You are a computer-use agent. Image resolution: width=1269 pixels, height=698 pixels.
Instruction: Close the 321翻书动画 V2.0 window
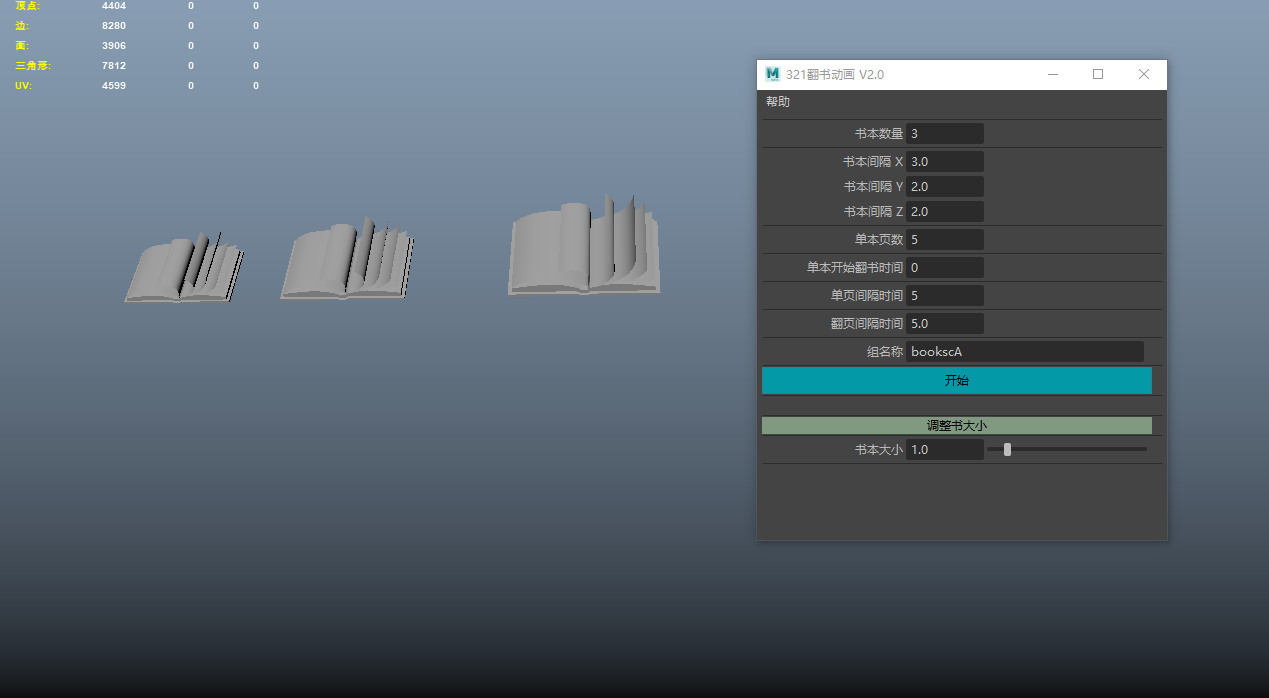click(1144, 74)
